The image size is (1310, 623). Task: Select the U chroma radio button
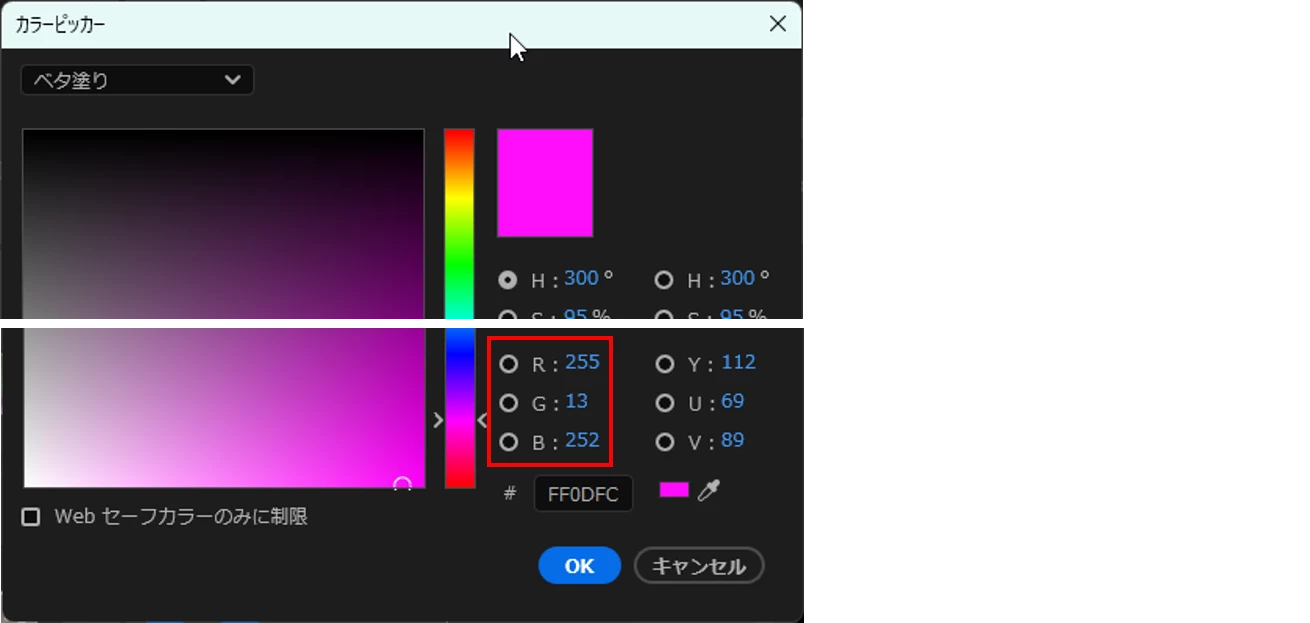(664, 403)
